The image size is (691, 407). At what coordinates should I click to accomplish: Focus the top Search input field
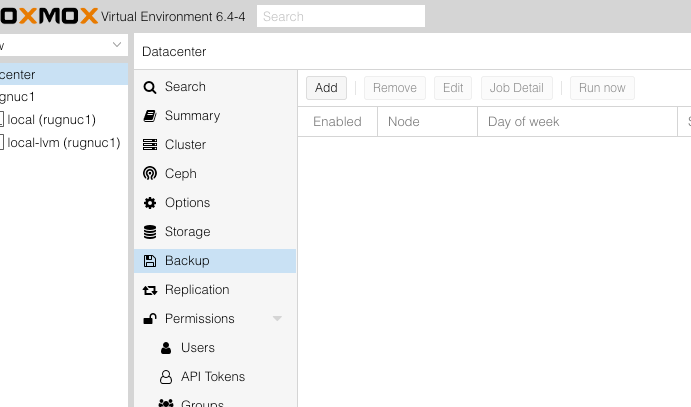tap(341, 16)
